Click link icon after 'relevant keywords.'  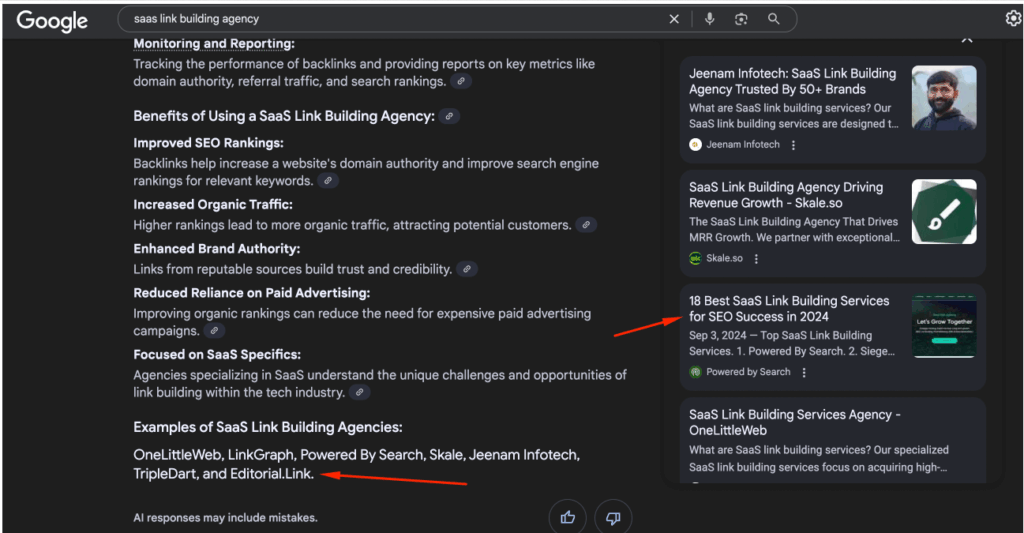(x=328, y=181)
